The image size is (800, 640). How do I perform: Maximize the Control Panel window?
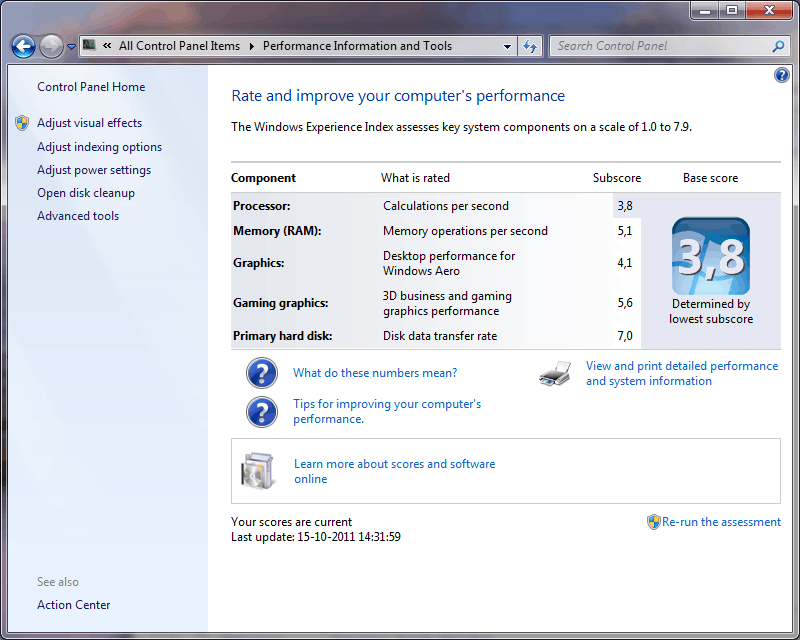(x=732, y=10)
